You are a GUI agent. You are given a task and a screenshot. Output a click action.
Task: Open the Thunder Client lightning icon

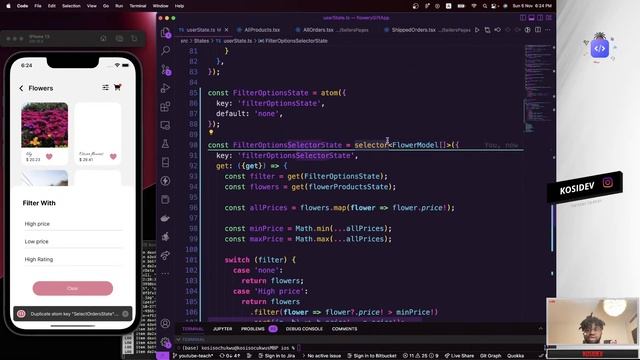point(165,181)
